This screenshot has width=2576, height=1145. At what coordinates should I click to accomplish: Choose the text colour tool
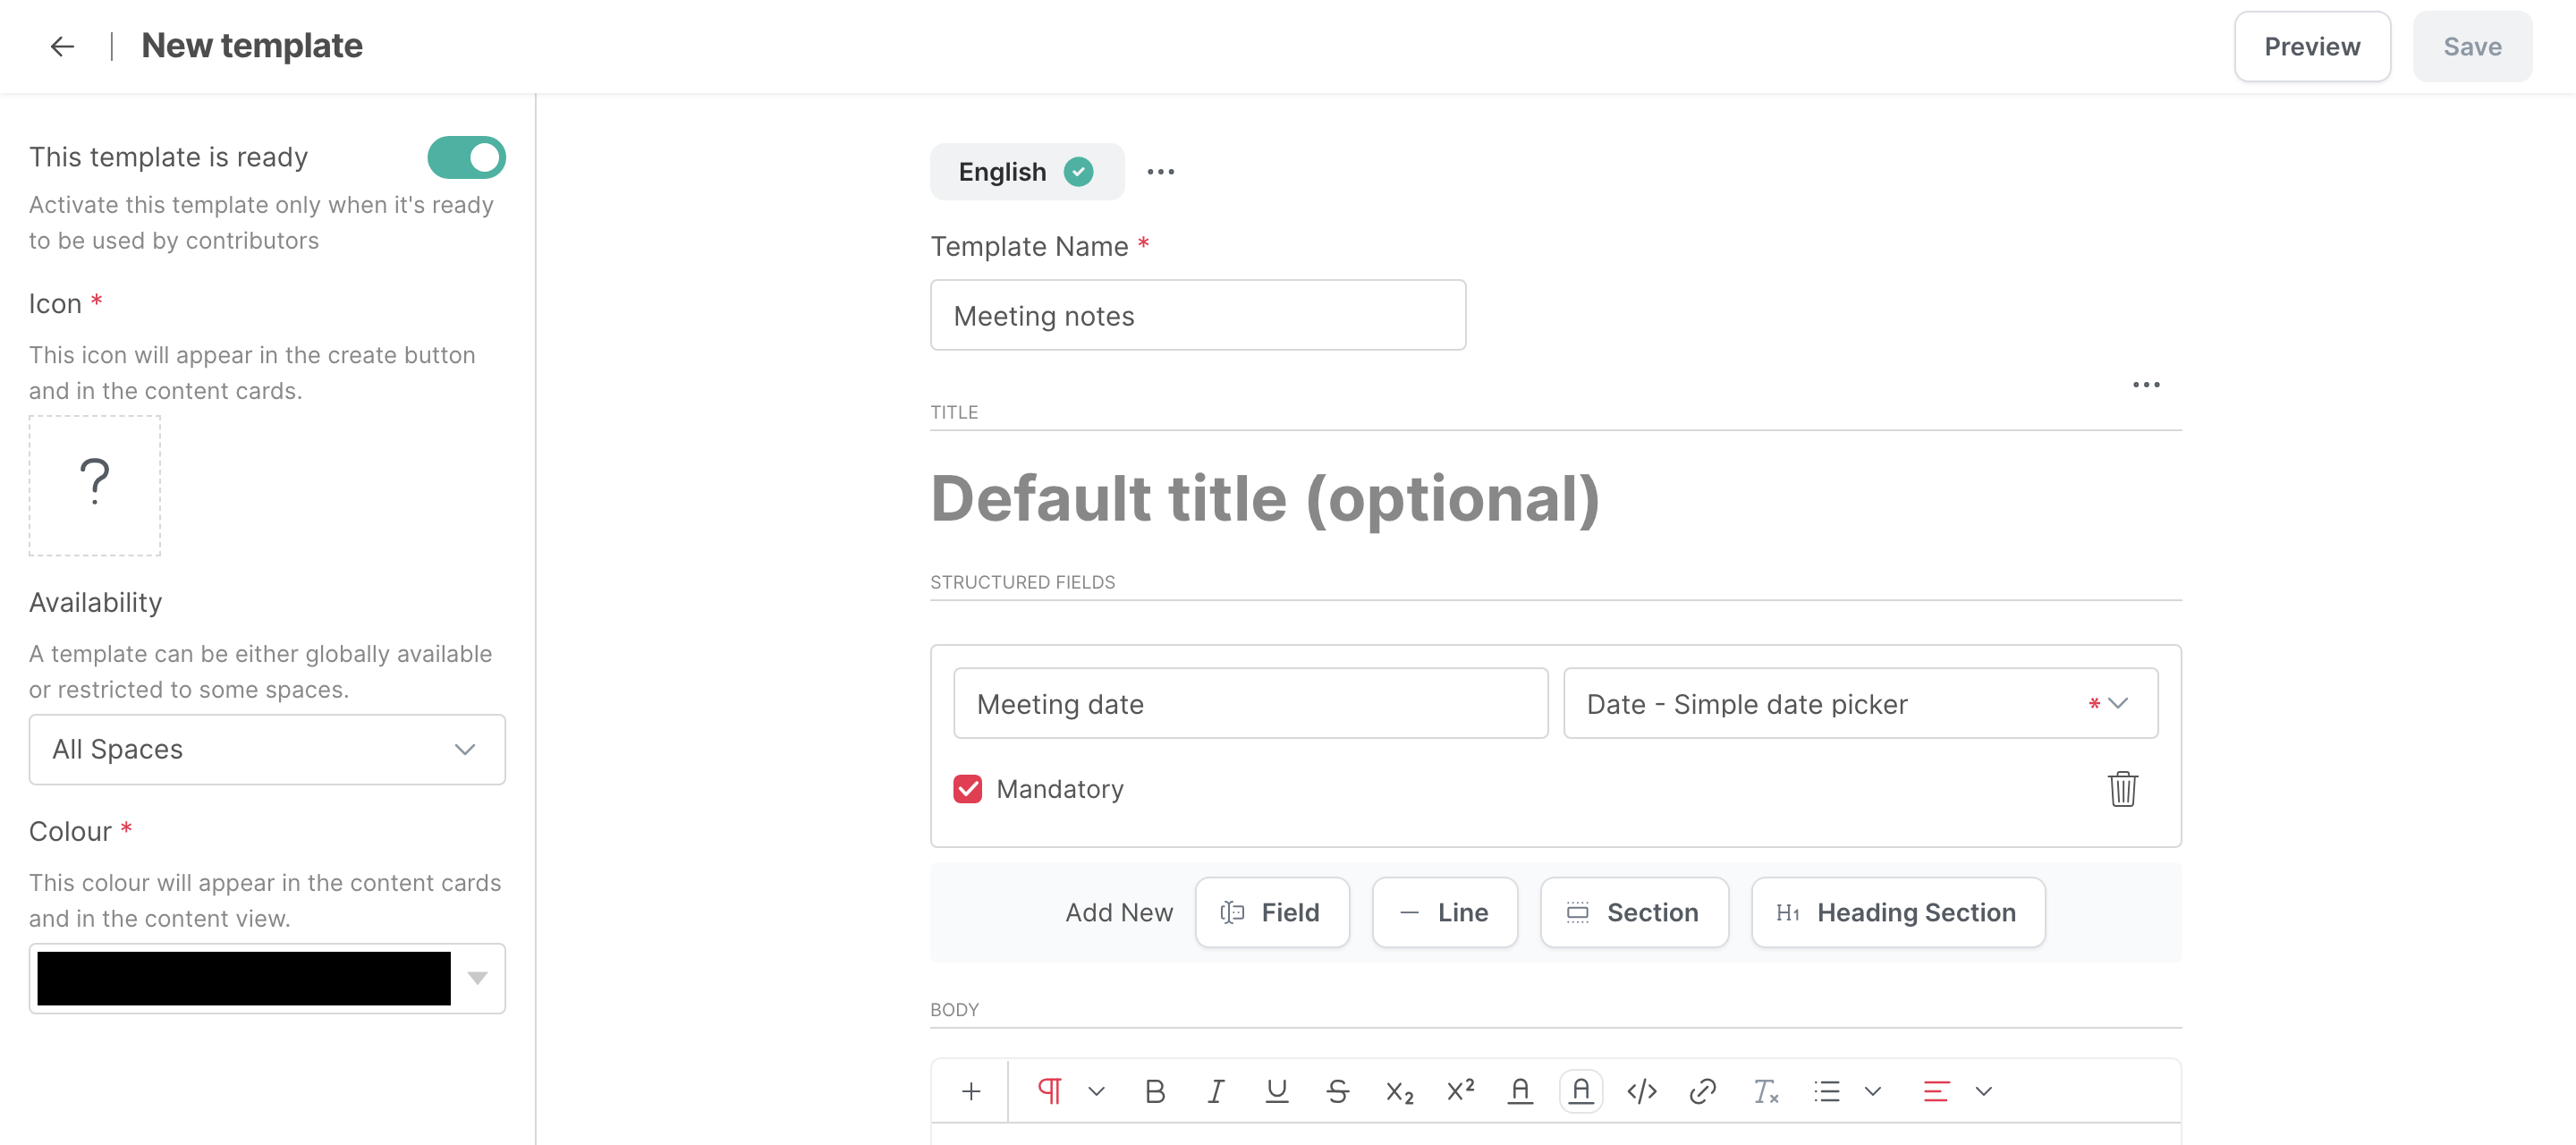pos(1520,1091)
